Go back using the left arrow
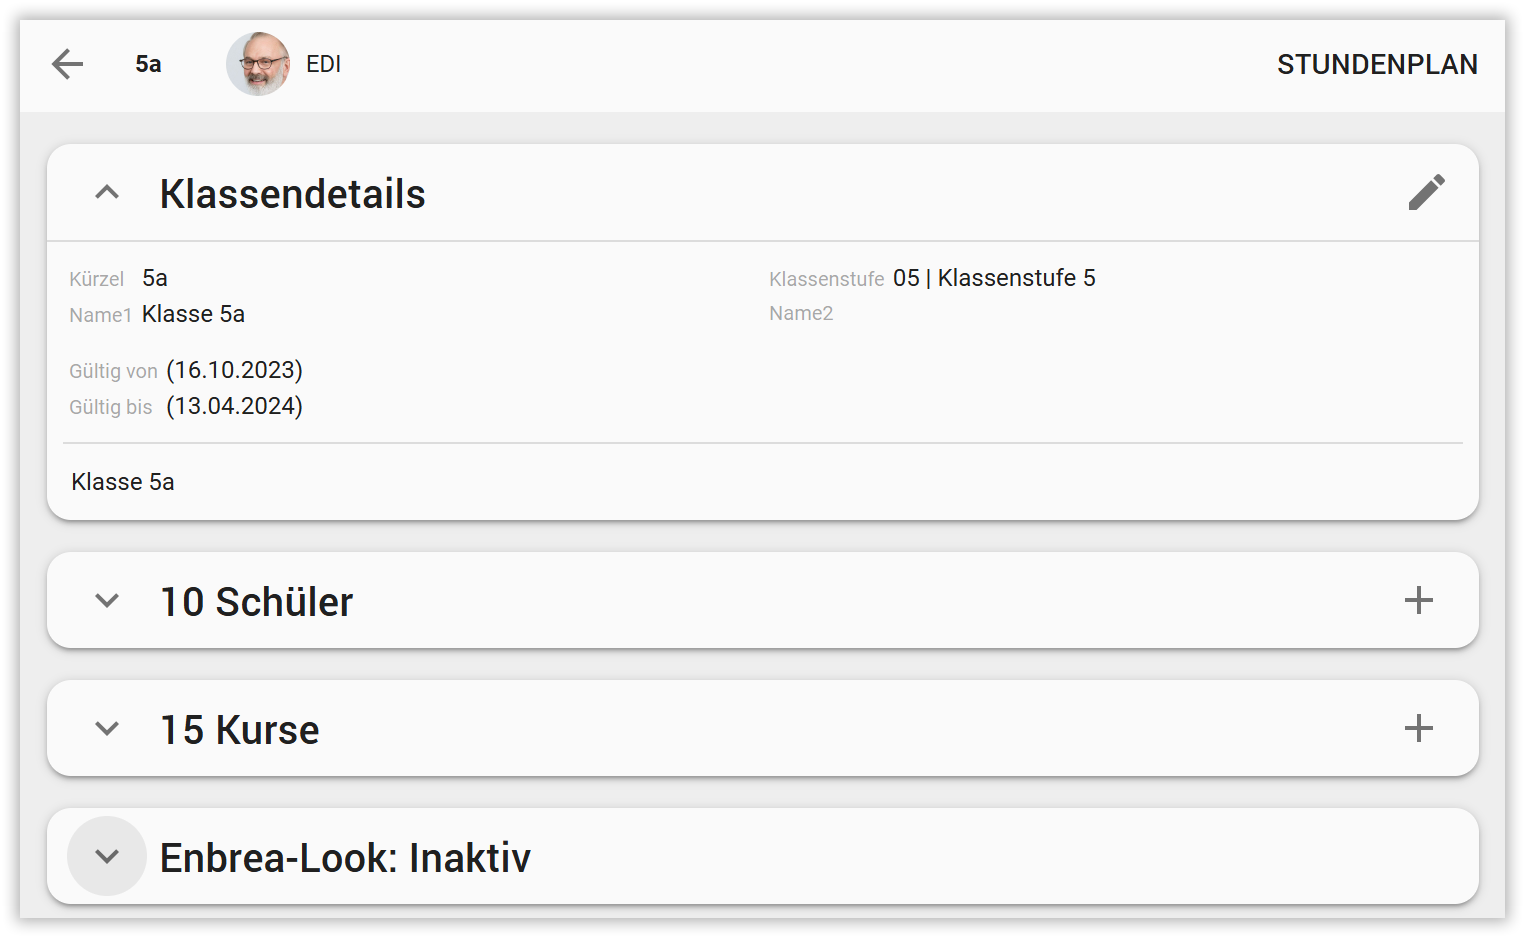This screenshot has height=938, width=1525. [67, 64]
